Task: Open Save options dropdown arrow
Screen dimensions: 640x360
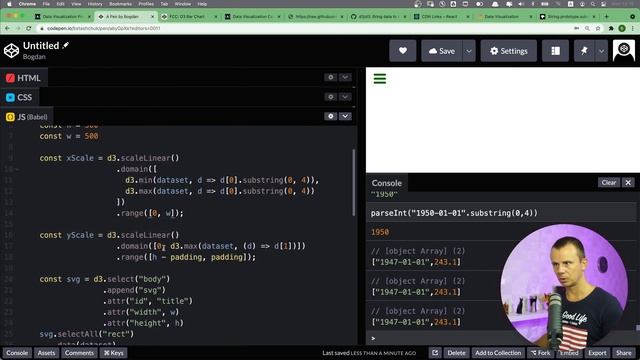Action: pos(469,51)
